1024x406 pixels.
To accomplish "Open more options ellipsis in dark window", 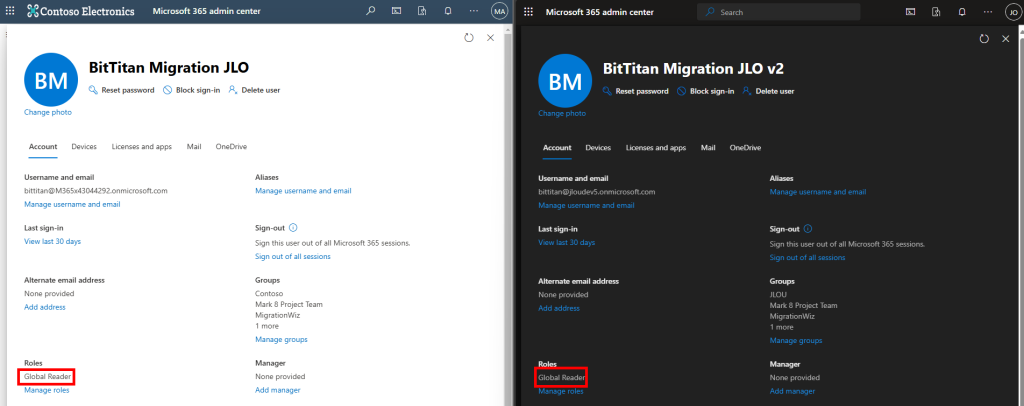I will pyautogui.click(x=988, y=12).
